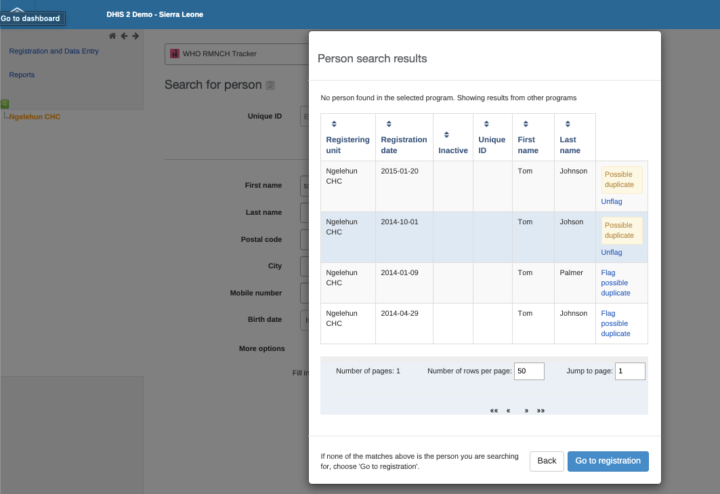Viewport: 720px width, 494px height.
Task: Click Number of rows per page field
Action: 529,371
